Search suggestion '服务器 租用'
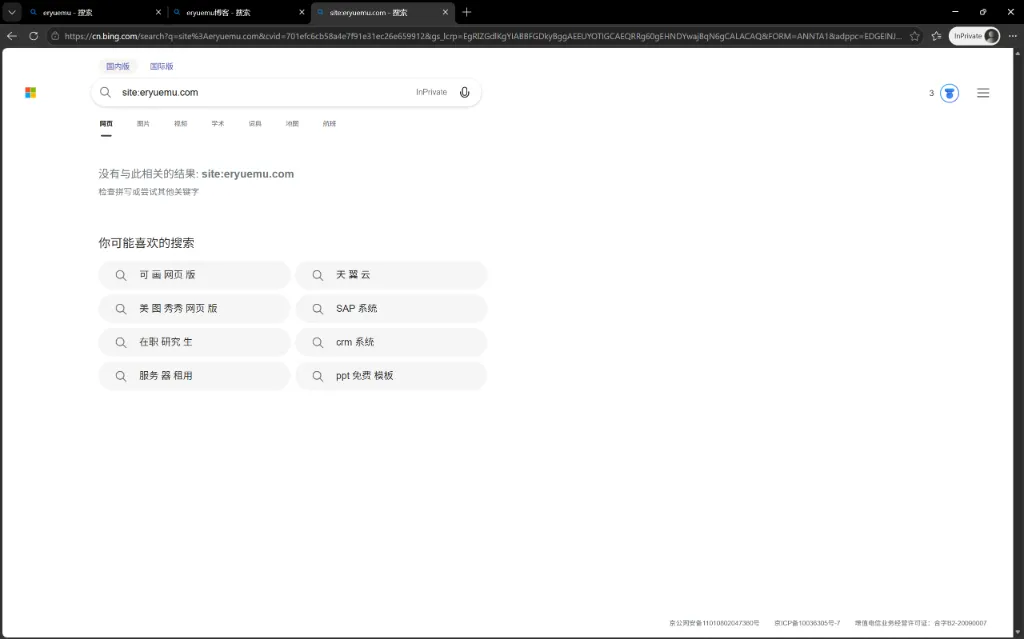Viewport: 1024px width, 639px height. [195, 376]
